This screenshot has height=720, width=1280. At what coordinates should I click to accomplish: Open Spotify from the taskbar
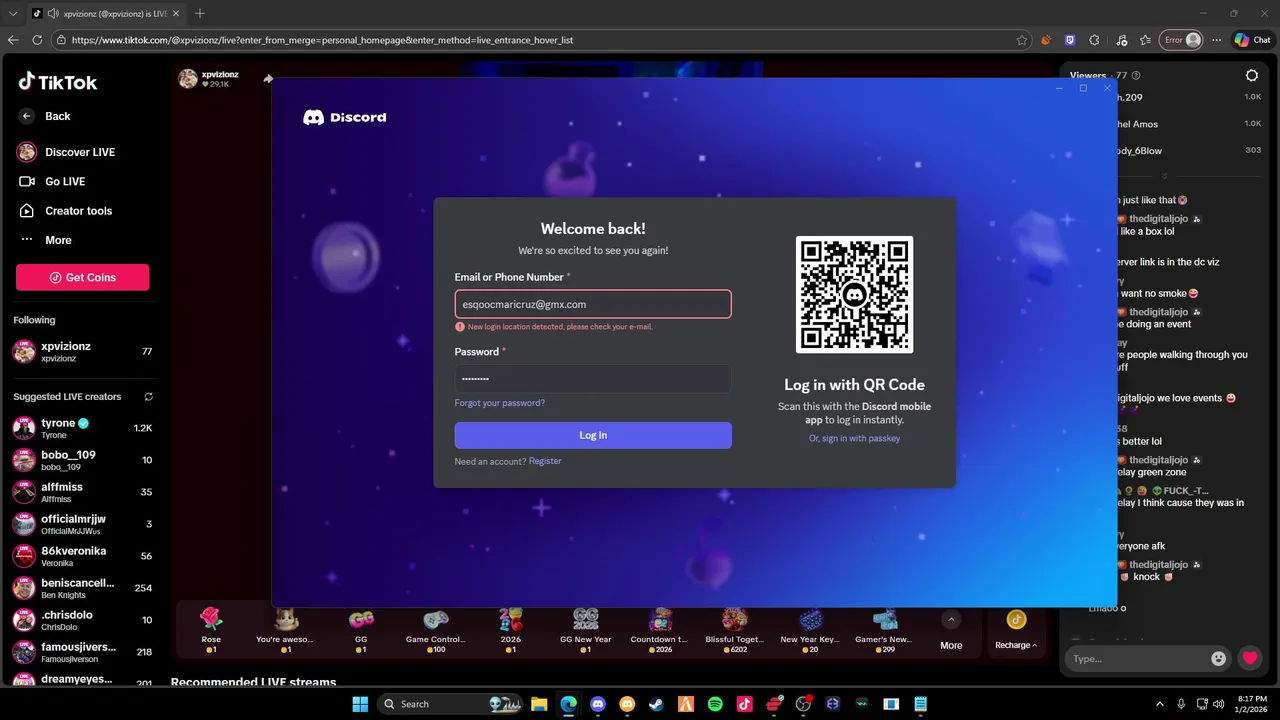pyautogui.click(x=715, y=704)
